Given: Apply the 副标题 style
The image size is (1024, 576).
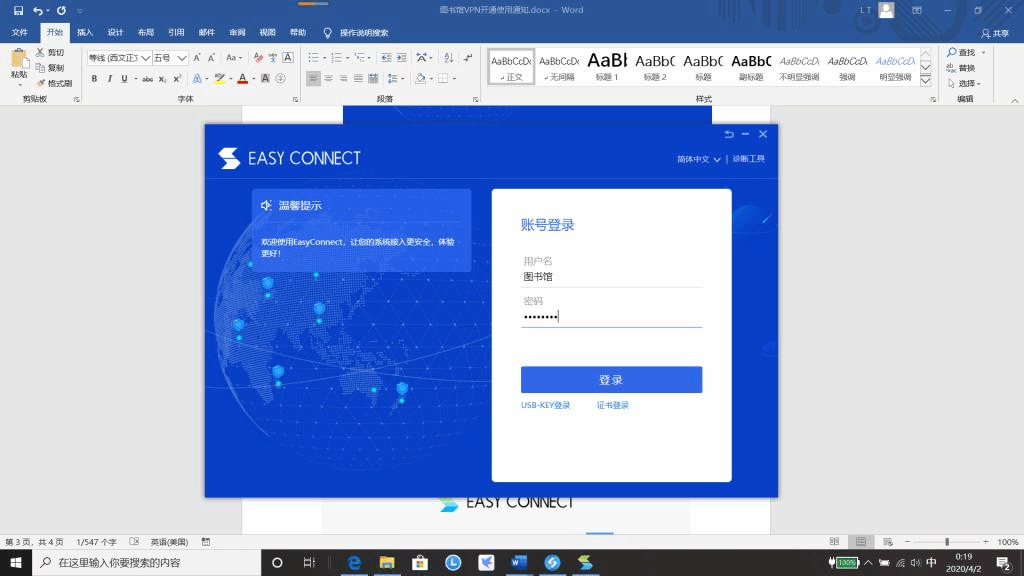Looking at the screenshot, I should (751, 67).
